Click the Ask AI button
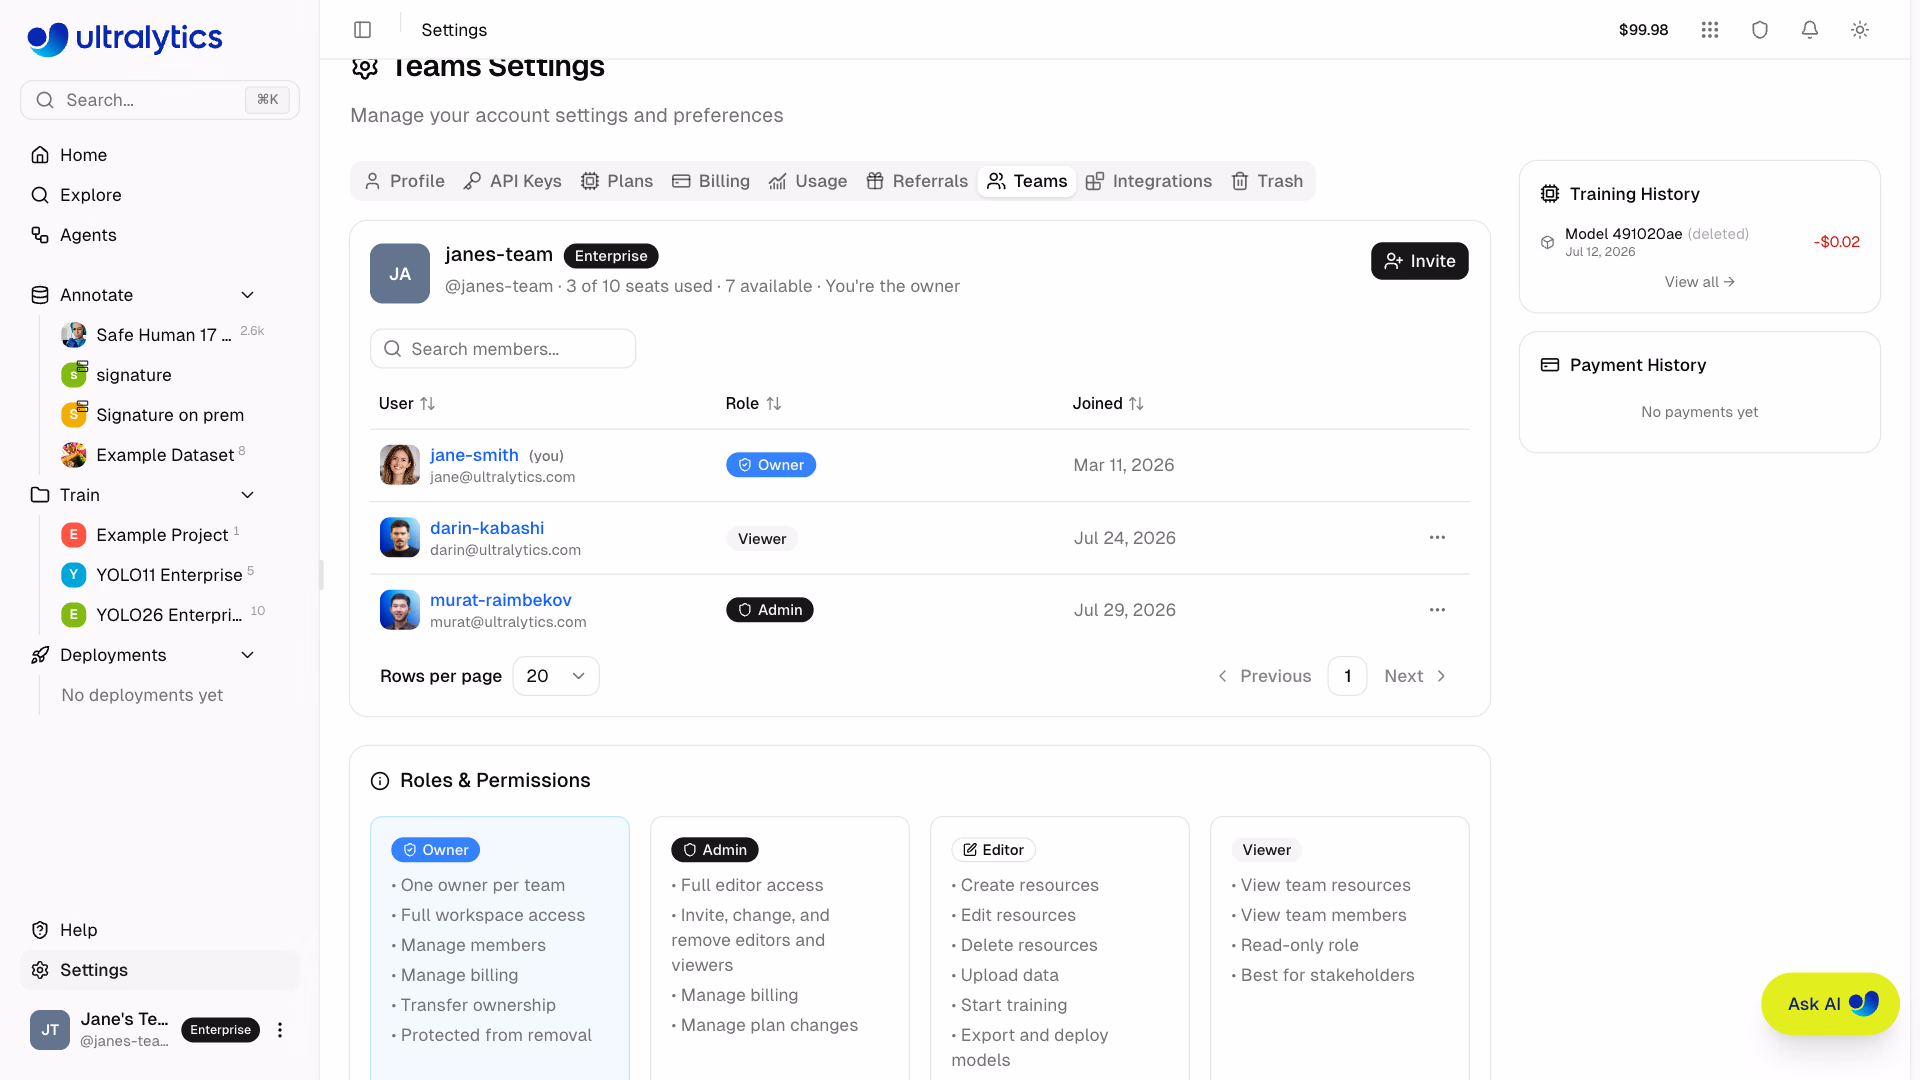This screenshot has height=1080, width=1920. click(1830, 1004)
